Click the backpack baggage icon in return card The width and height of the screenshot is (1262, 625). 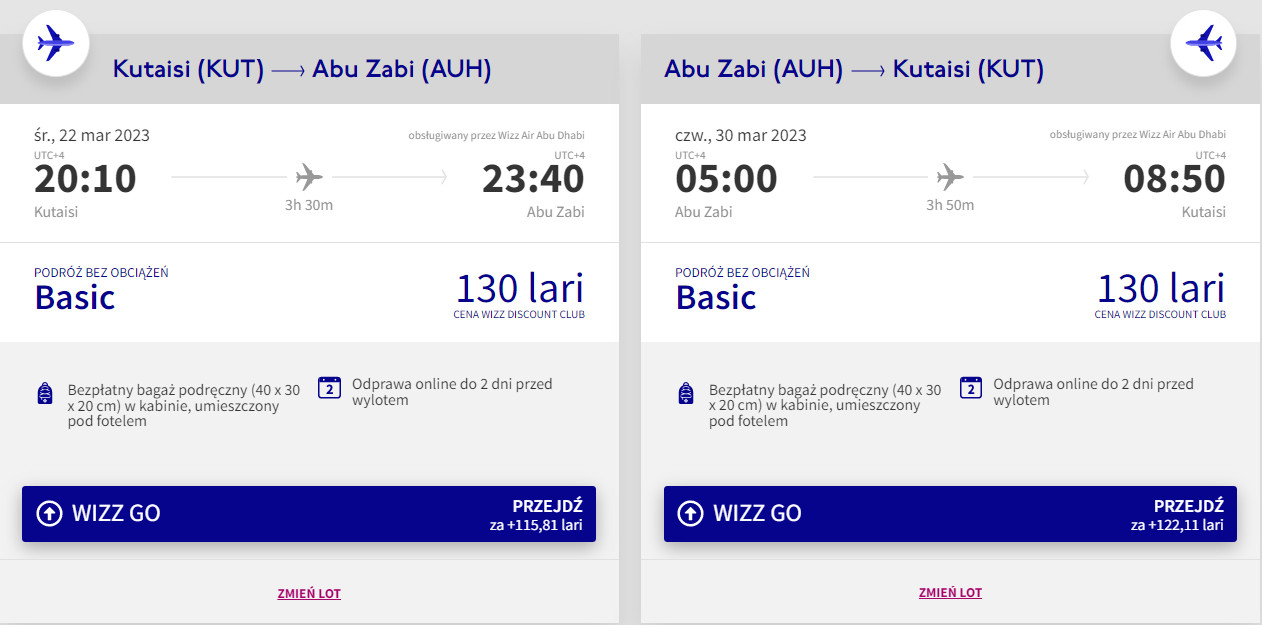click(x=686, y=393)
